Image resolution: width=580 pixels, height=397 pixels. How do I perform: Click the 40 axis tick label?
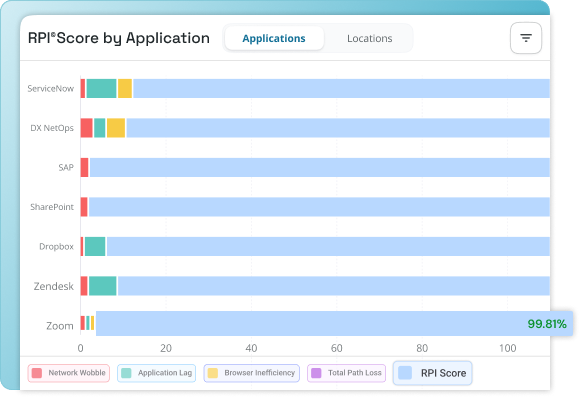pyautogui.click(x=251, y=348)
